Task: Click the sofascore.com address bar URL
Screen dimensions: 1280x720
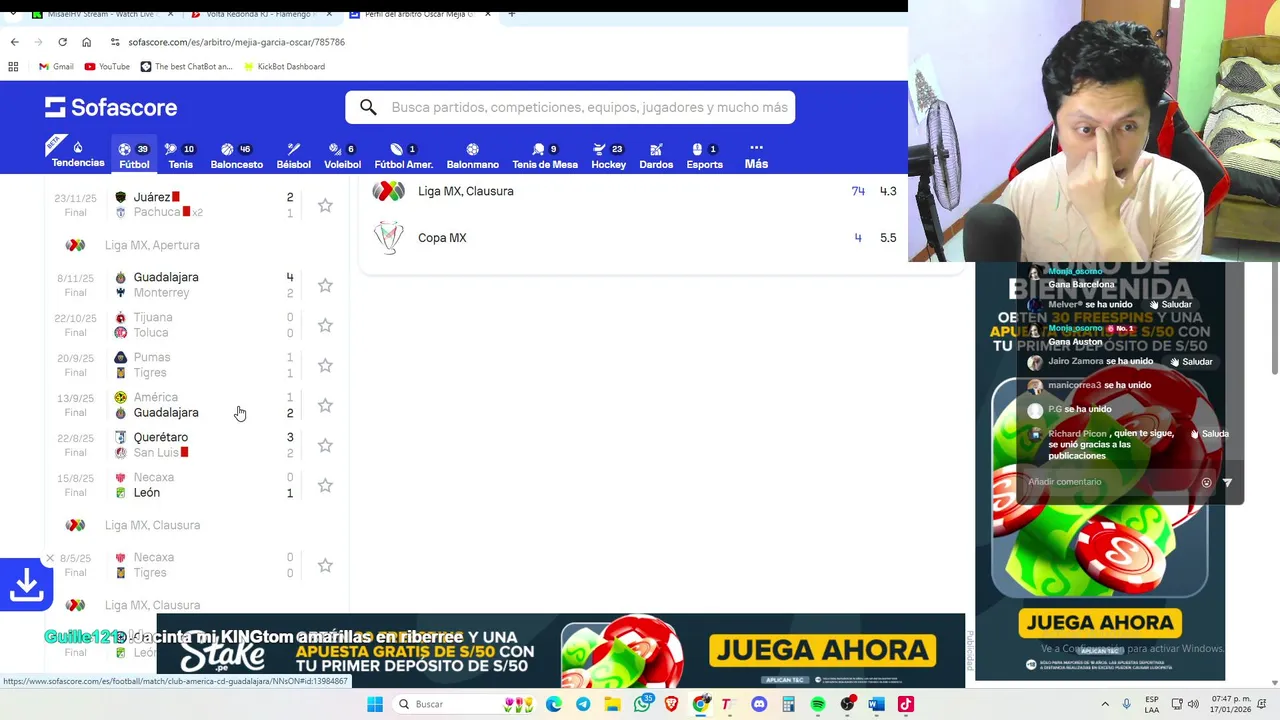Action: (236, 42)
